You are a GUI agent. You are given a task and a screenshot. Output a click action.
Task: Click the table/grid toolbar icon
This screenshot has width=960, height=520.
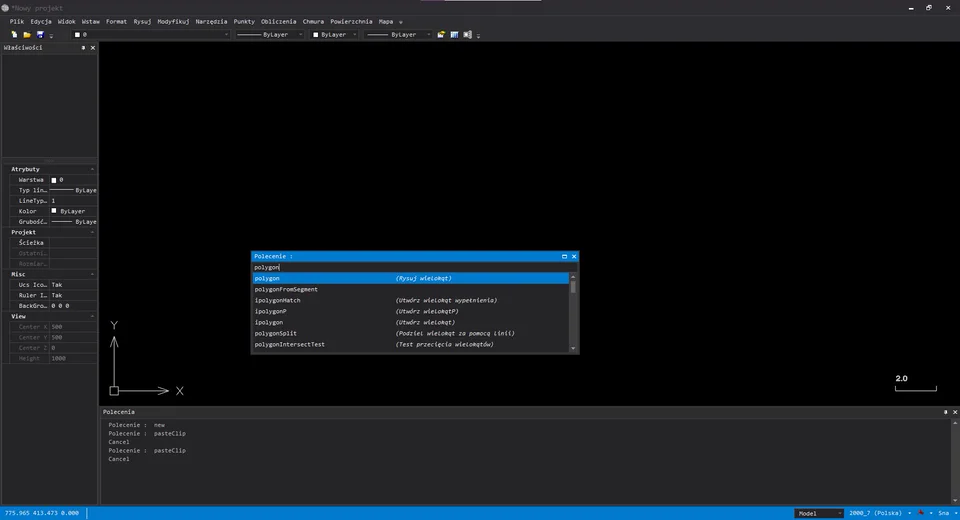coord(454,35)
